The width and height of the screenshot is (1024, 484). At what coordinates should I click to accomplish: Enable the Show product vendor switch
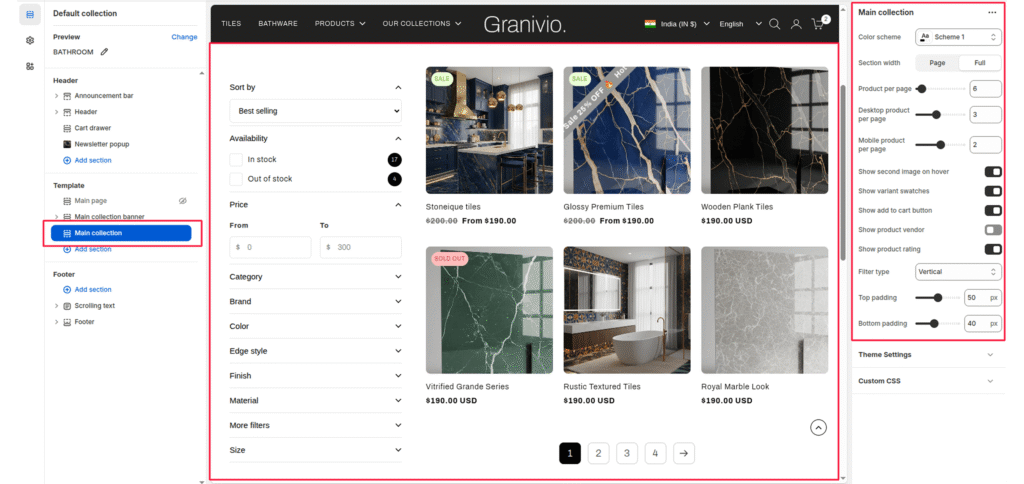[992, 230]
